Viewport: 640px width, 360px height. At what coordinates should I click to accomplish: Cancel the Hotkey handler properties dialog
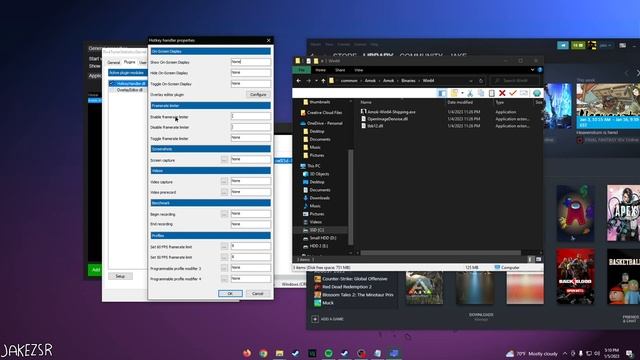tap(258, 293)
